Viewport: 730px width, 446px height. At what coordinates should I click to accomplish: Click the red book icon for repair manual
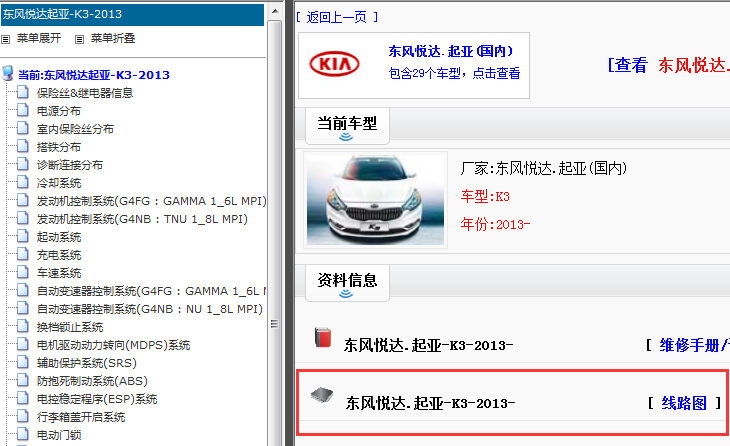[x=323, y=337]
